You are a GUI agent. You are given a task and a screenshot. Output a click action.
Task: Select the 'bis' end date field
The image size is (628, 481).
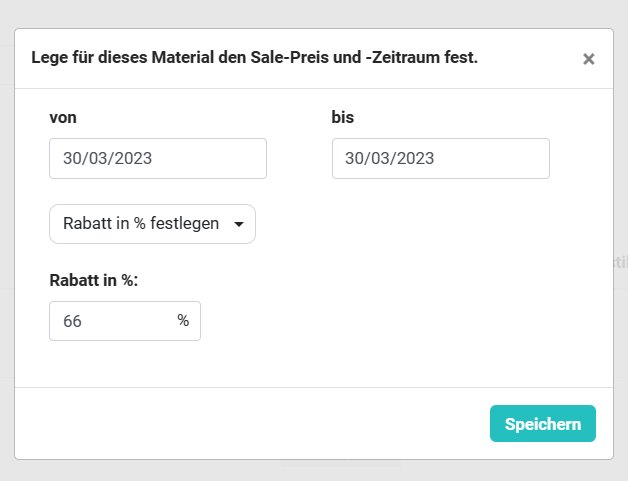(441, 158)
